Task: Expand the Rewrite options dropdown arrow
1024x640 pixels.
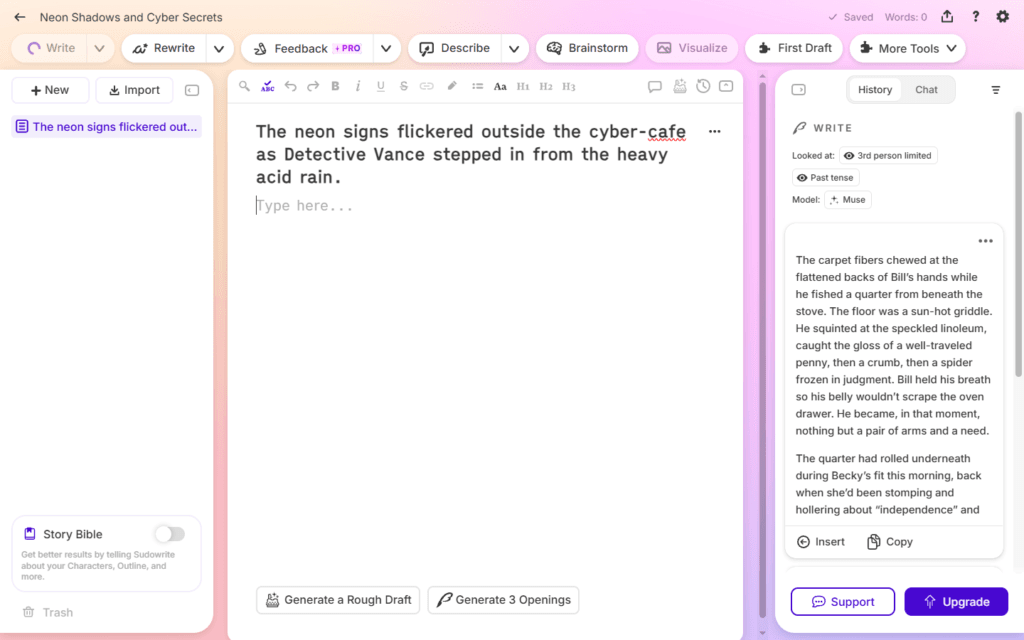Action: point(219,48)
